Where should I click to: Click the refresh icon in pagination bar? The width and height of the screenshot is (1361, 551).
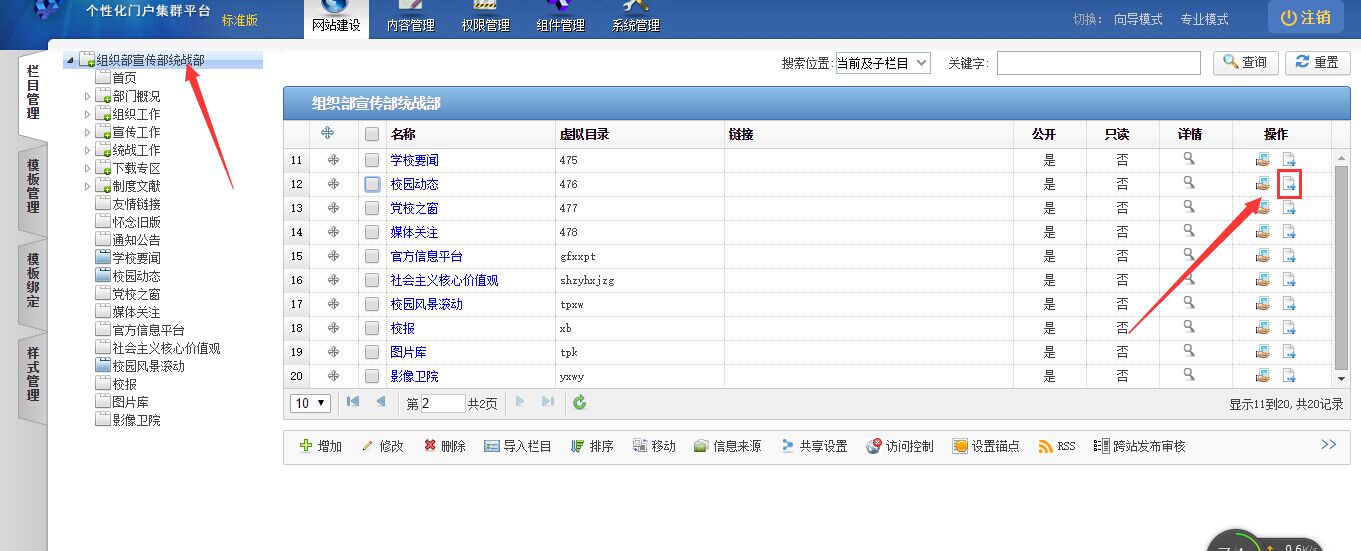pyautogui.click(x=579, y=403)
